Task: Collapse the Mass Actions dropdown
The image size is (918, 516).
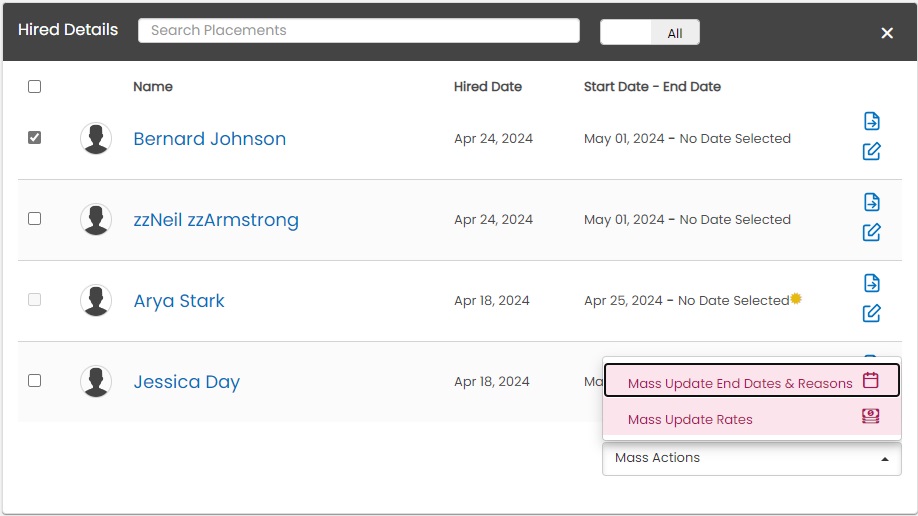Action: point(751,458)
